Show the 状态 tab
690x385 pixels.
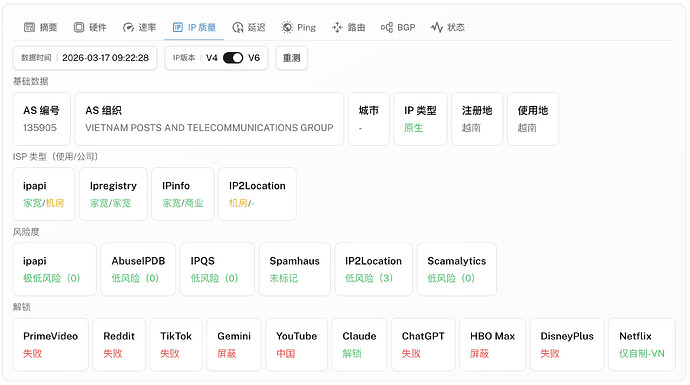click(x=448, y=27)
